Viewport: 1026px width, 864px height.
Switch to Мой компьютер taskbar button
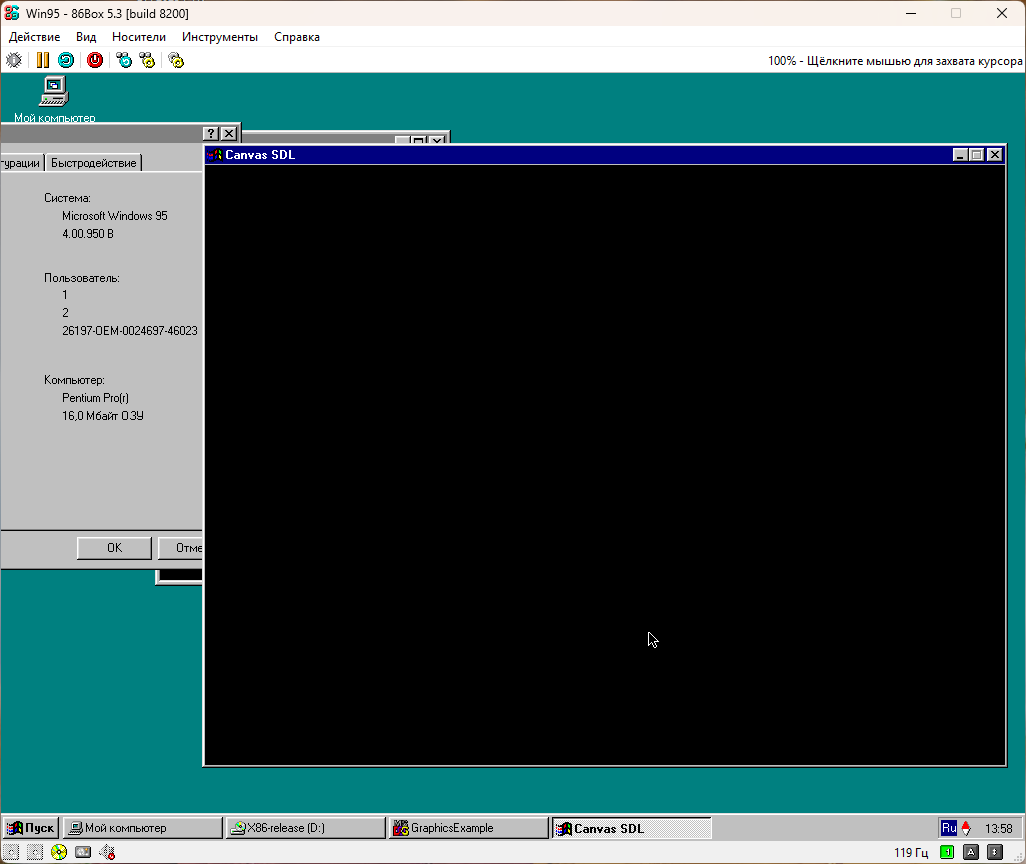[x=143, y=828]
